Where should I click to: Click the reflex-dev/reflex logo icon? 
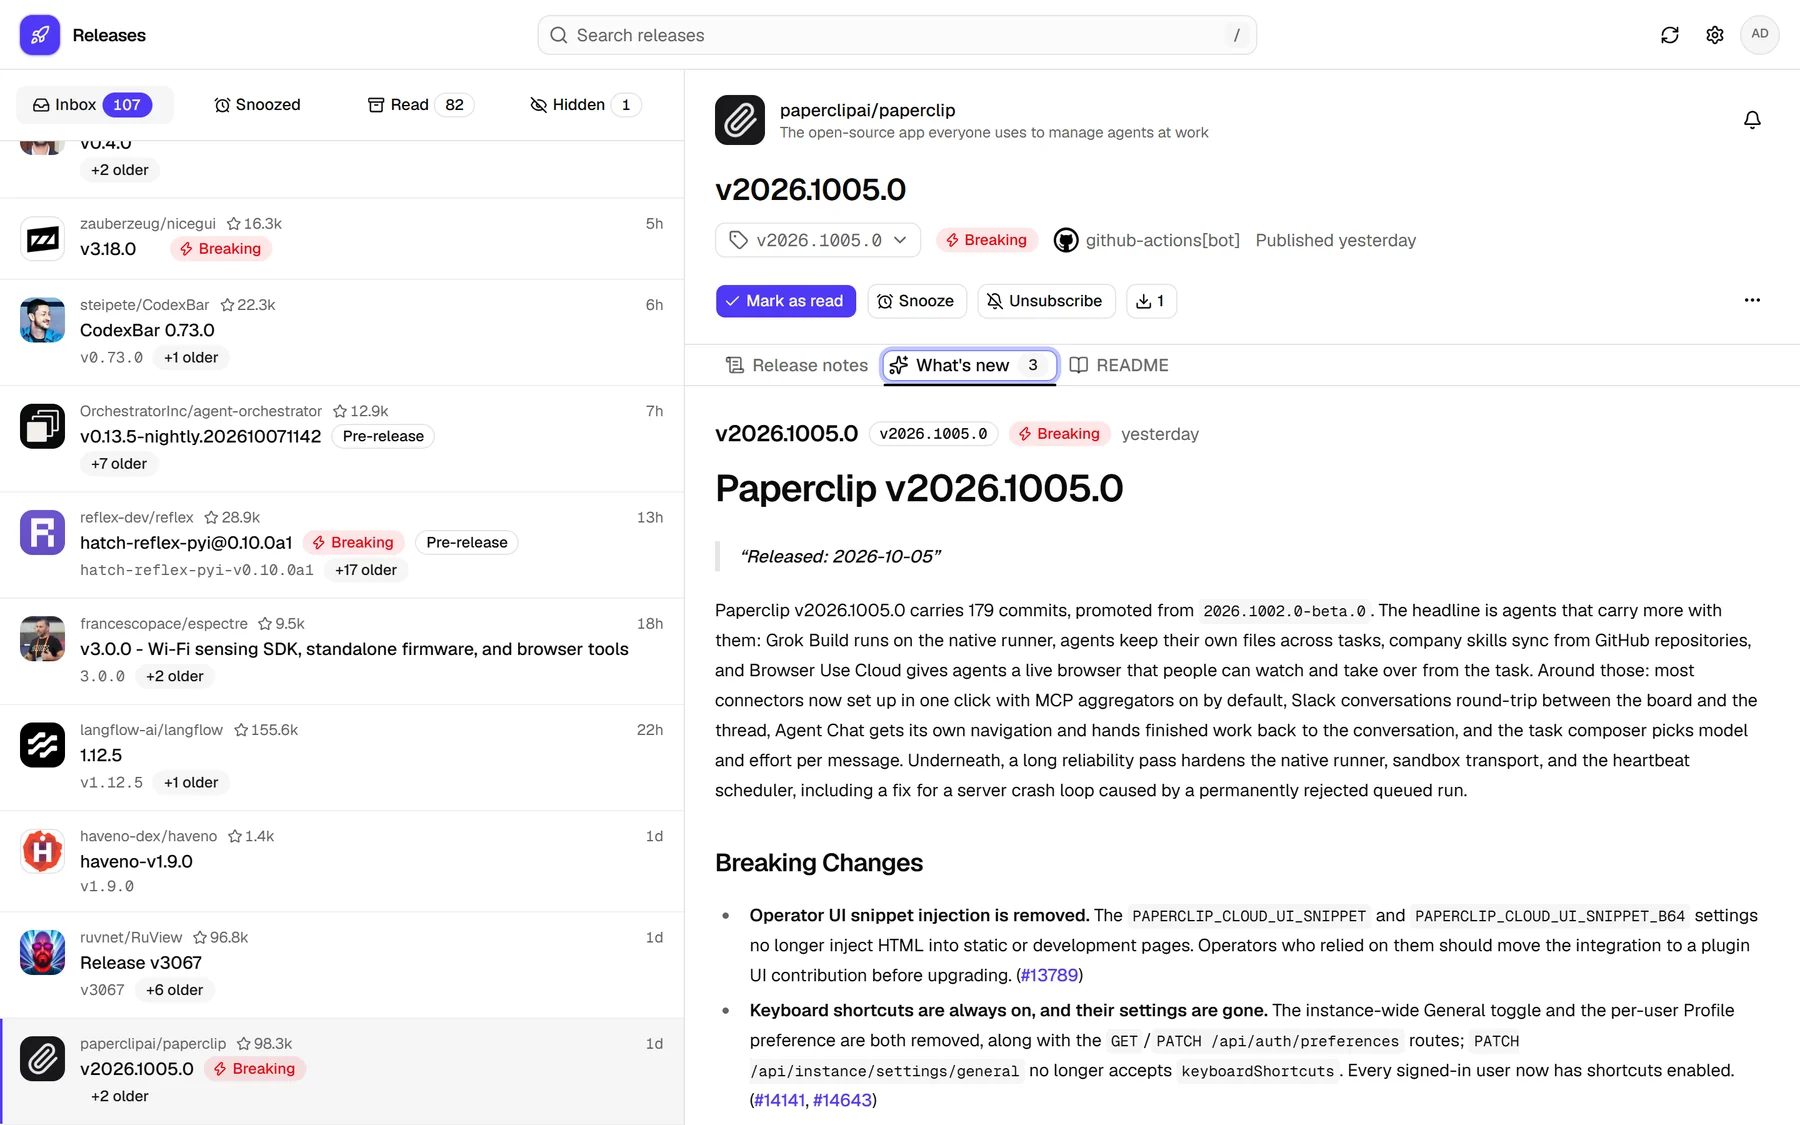[x=42, y=533]
